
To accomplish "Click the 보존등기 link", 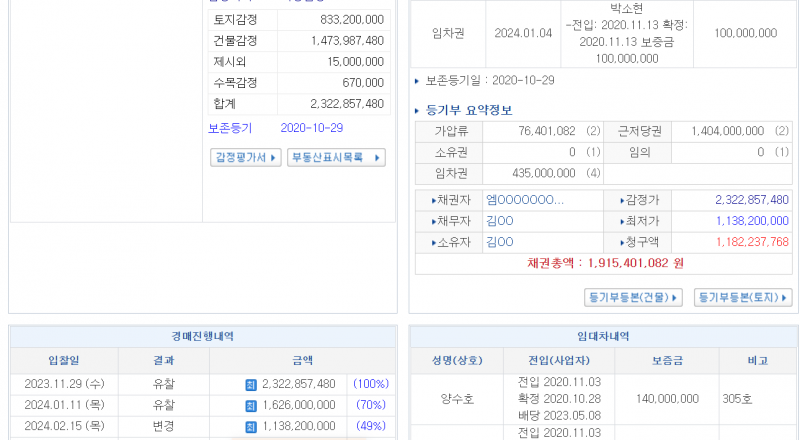I will click(230, 128).
